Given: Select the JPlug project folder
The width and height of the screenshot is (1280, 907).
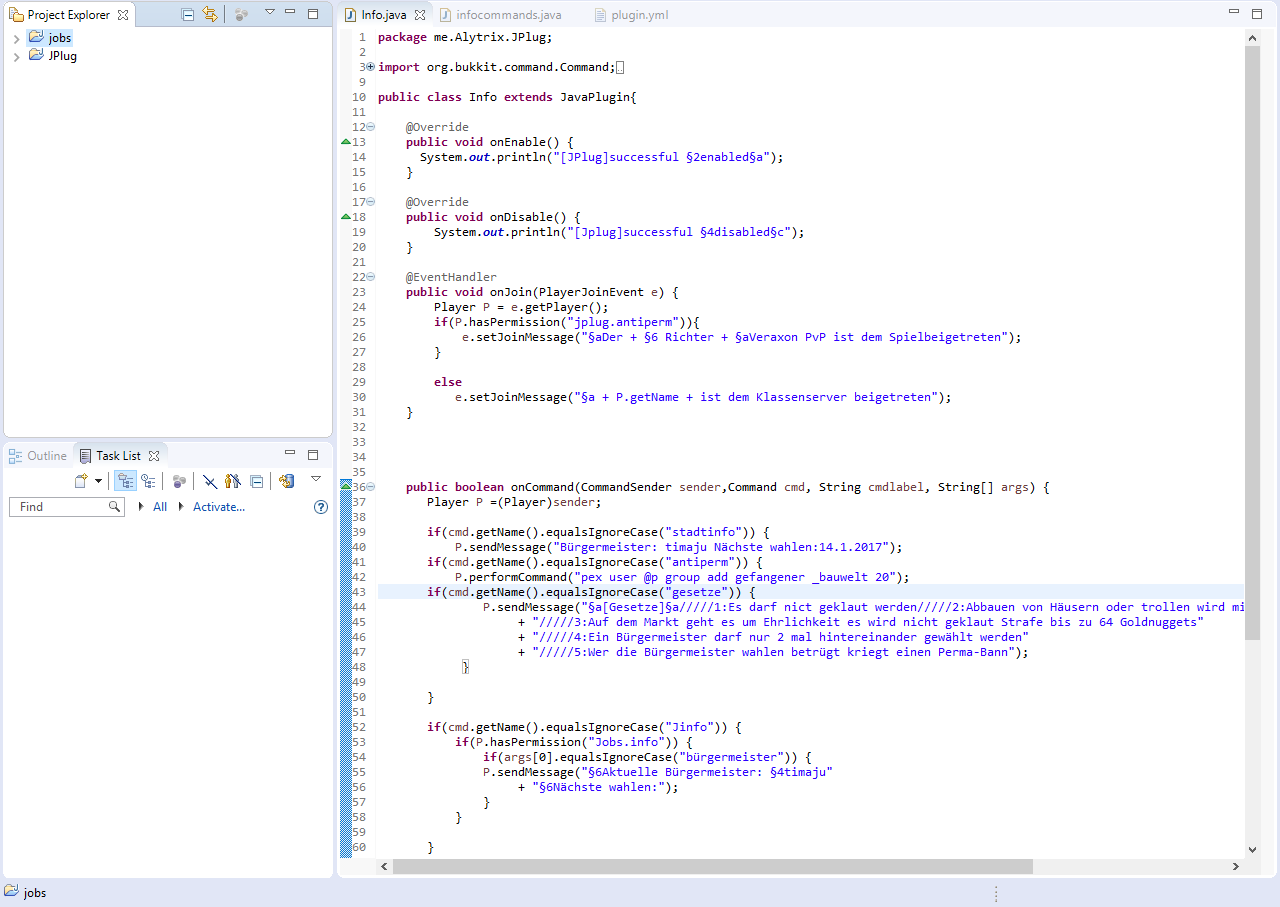Looking at the screenshot, I should coord(53,56).
